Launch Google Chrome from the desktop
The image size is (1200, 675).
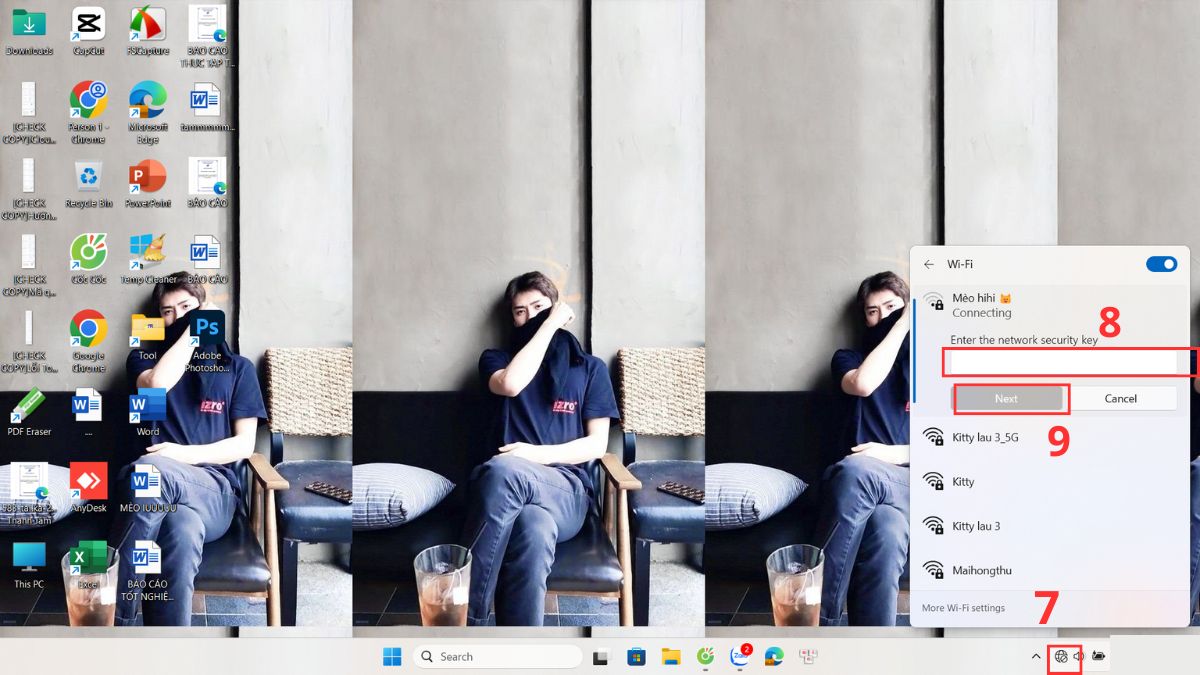[88, 340]
